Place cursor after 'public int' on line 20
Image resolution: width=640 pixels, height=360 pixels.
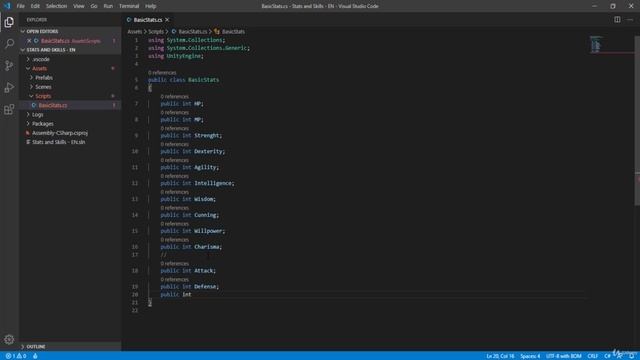pos(191,294)
